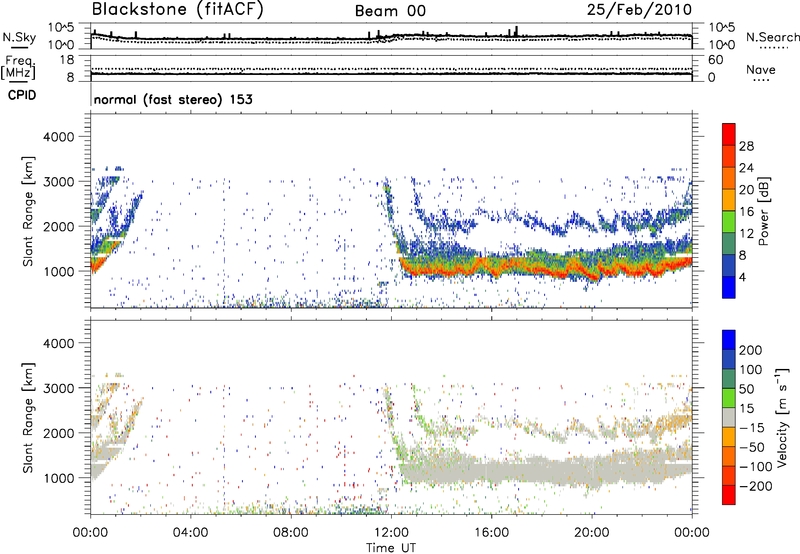Click the '04:00' time axis tick label
The width and height of the screenshot is (800, 554).
(190, 533)
